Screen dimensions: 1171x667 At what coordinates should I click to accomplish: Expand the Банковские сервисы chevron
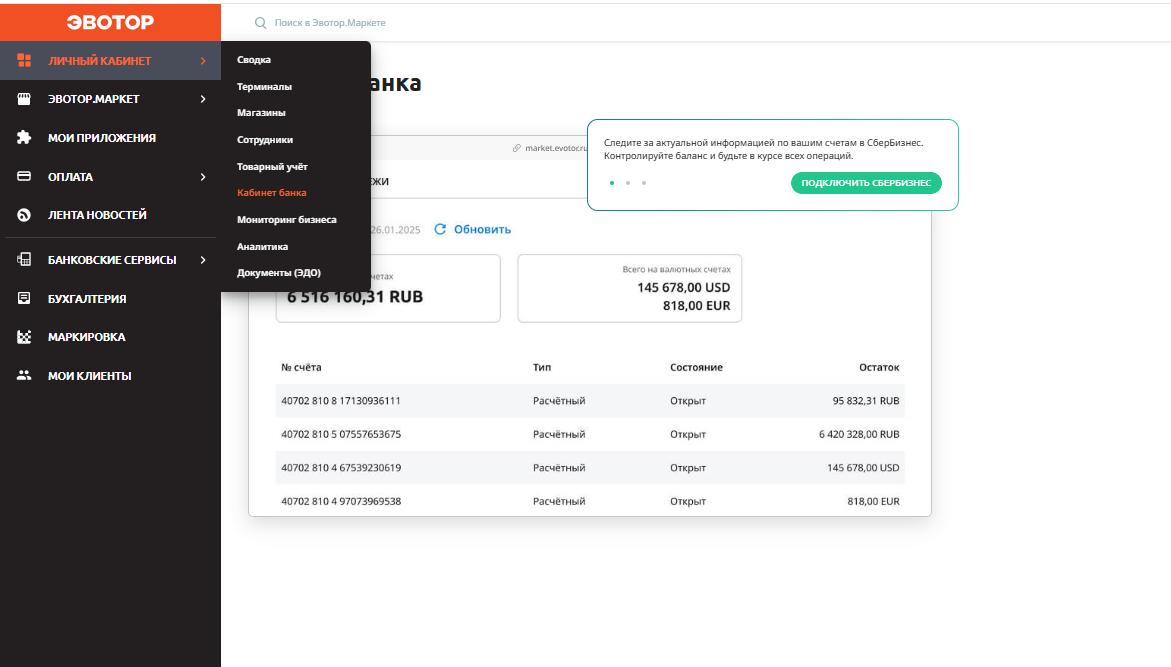pyautogui.click(x=203, y=259)
